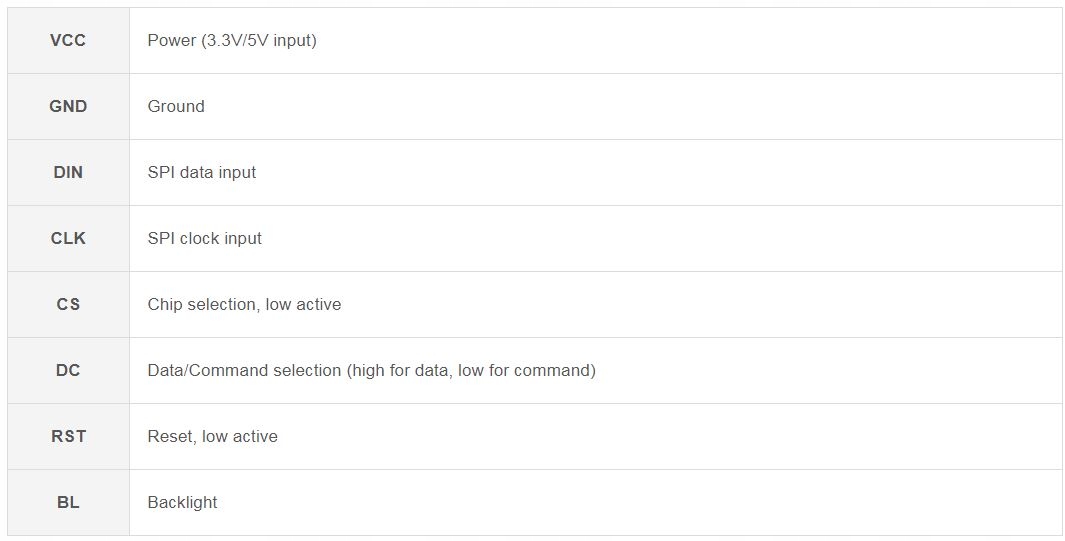Select the CLK pin name cell
Screen dimensions: 1065x541
pos(68,239)
